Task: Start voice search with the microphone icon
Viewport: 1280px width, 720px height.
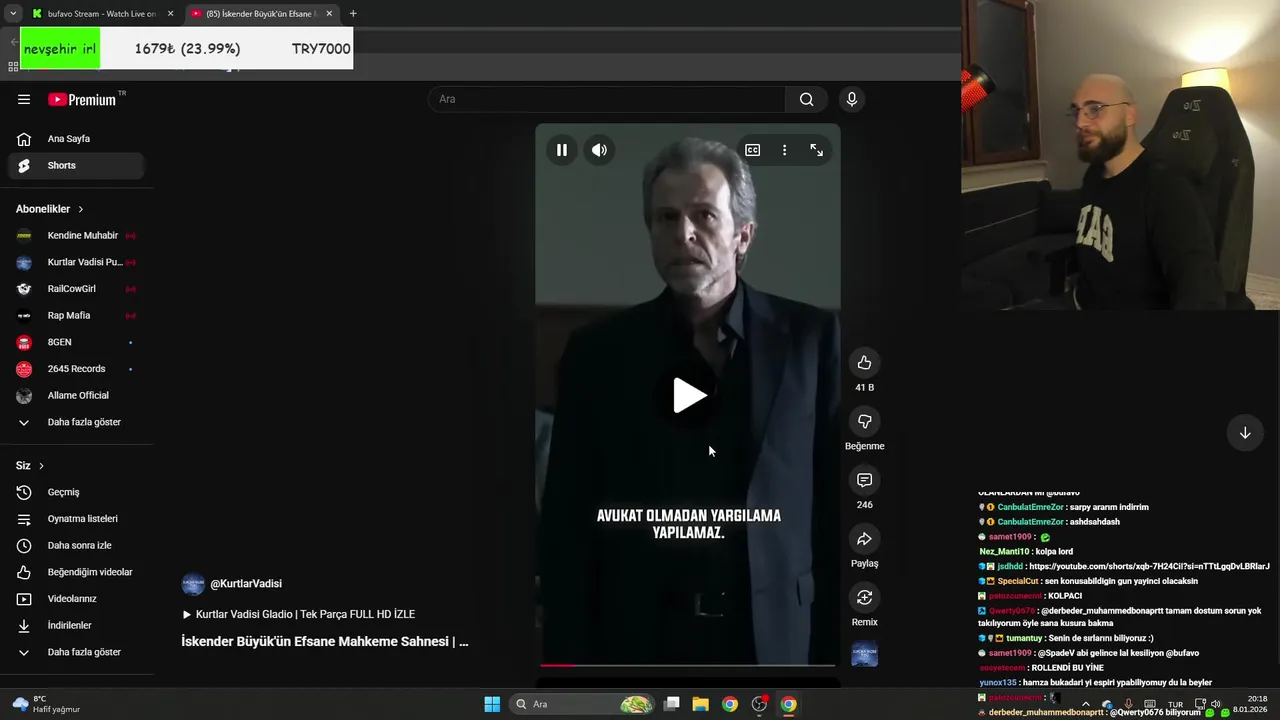Action: pyautogui.click(x=851, y=99)
